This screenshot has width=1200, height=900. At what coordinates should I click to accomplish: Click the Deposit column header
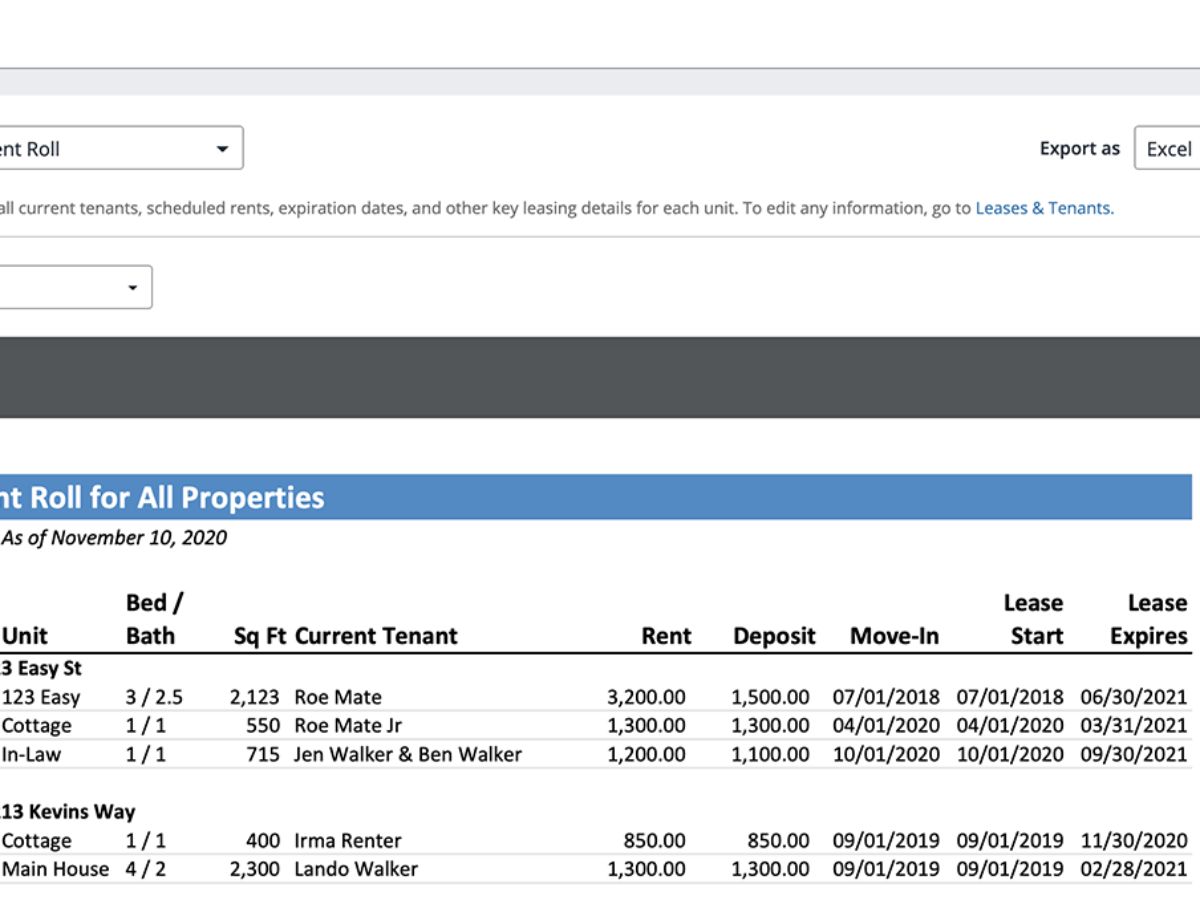point(774,636)
